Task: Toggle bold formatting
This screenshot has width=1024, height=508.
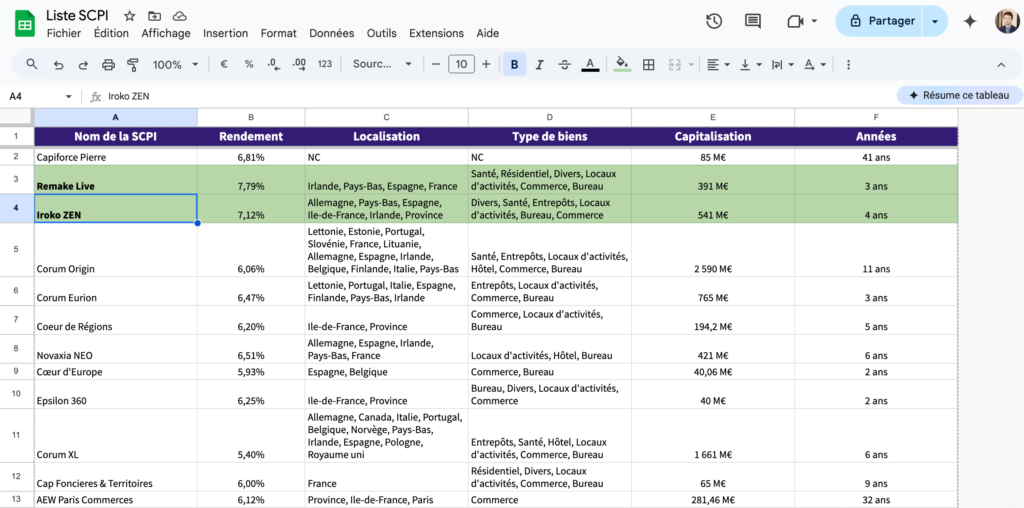Action: click(515, 64)
